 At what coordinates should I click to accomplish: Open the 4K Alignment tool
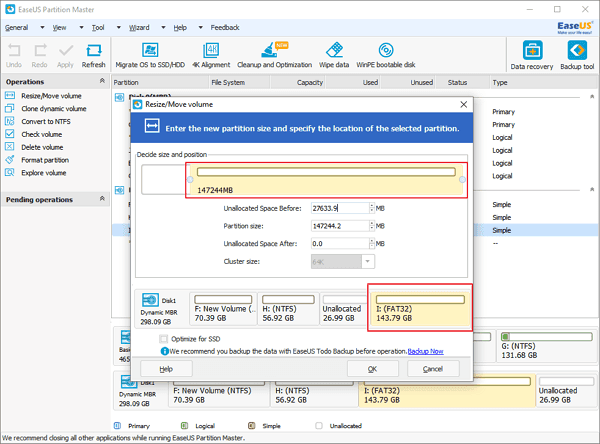[211, 56]
